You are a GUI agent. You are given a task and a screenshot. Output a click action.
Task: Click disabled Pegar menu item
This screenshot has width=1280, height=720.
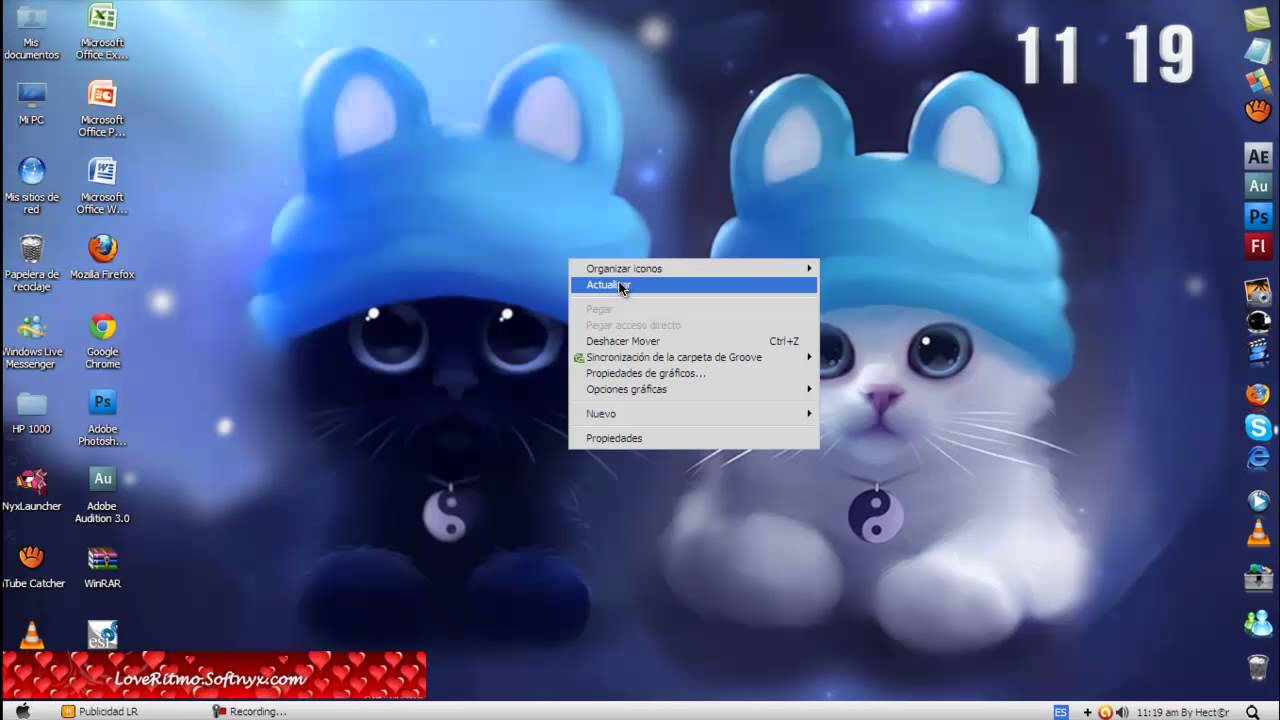694,309
